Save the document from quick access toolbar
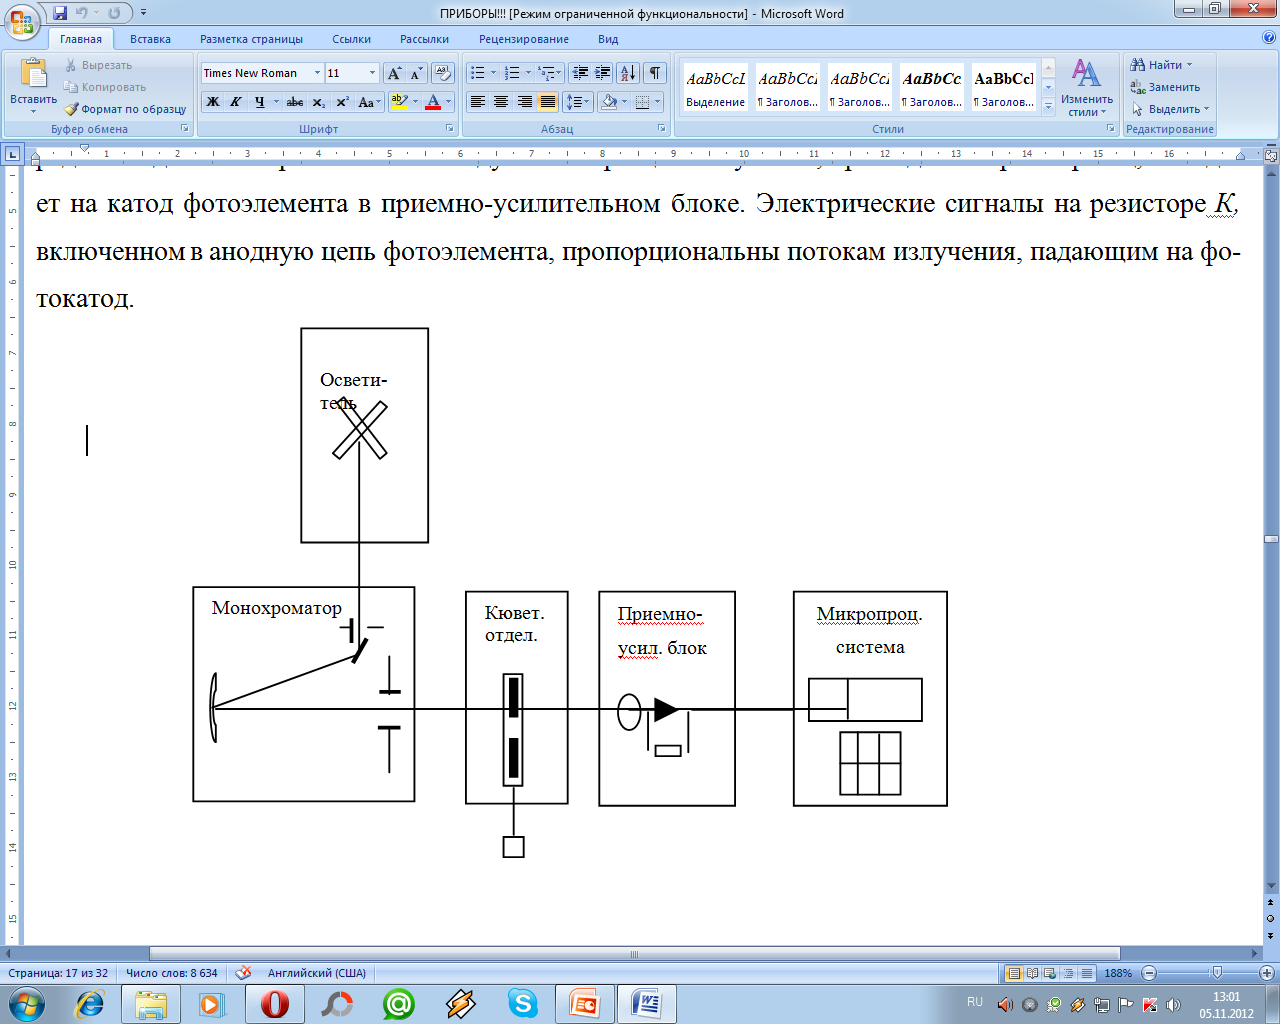 [60, 13]
